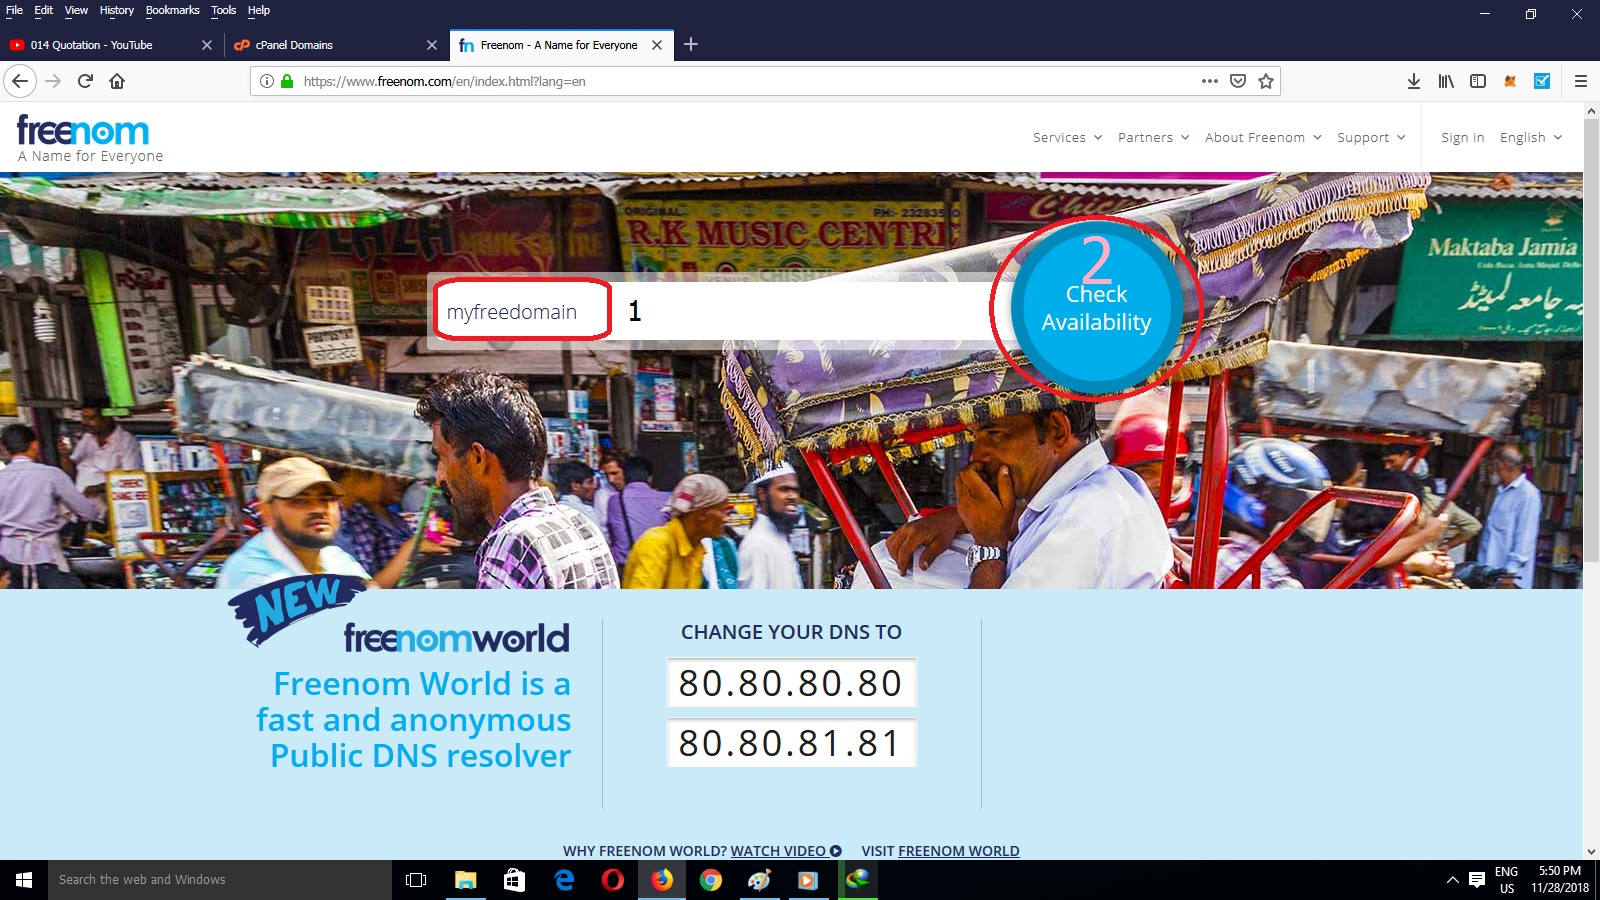Screen dimensions: 1600x900
Task: Visit the FREENOM WORLD link
Action: [959, 851]
